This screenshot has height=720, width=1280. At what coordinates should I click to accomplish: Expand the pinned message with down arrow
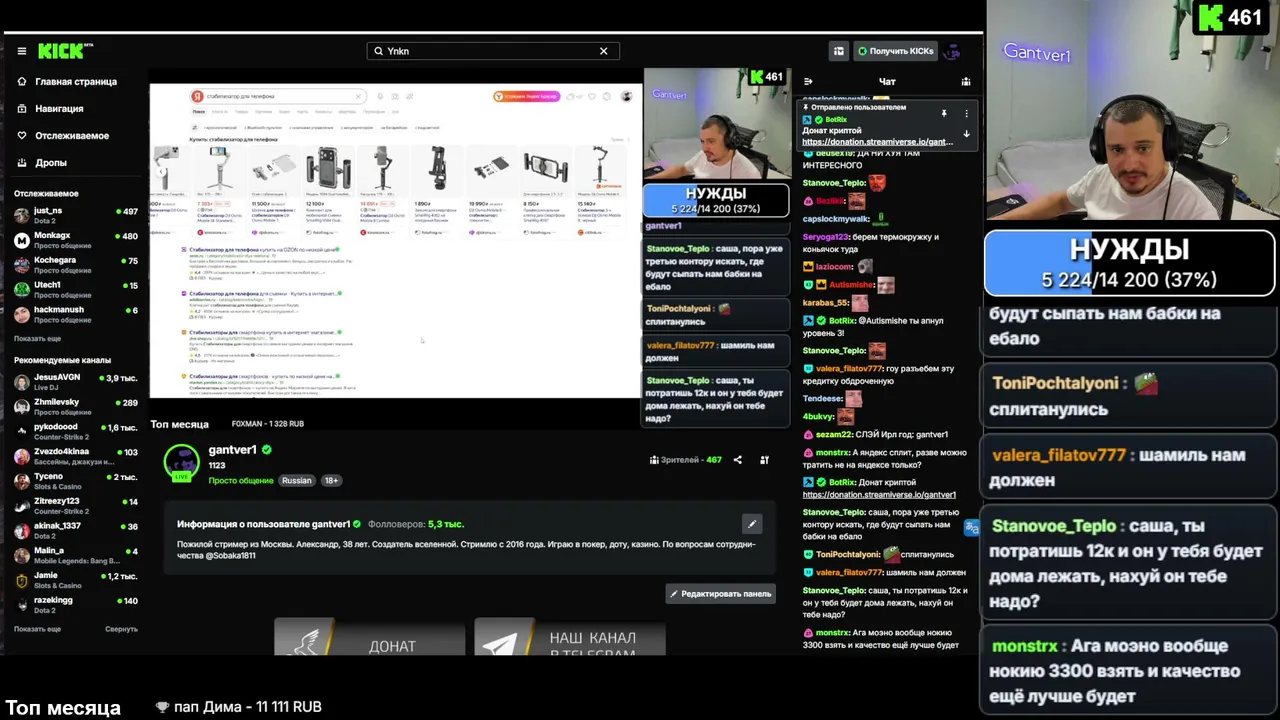[x=966, y=134]
